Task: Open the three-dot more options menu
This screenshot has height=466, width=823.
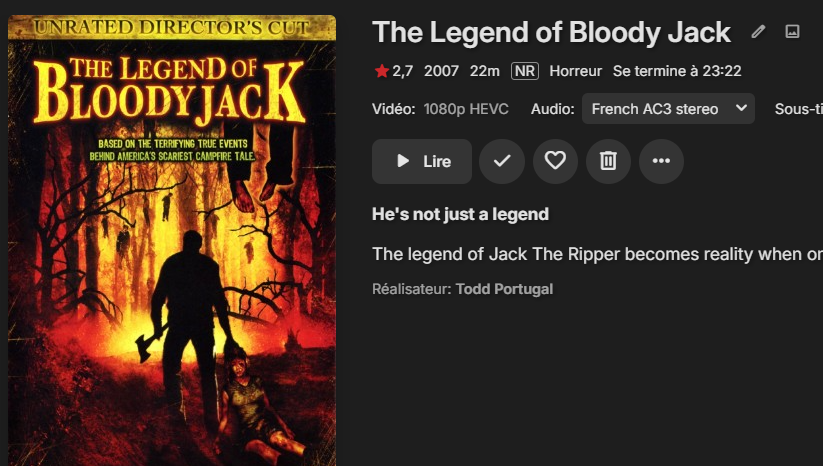Action: (661, 161)
